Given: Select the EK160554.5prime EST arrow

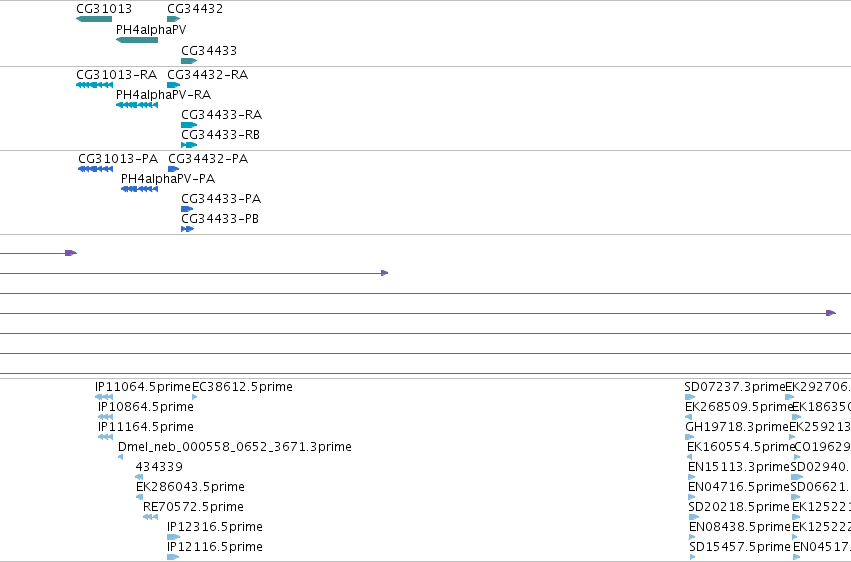Looking at the screenshot, I should 689,457.
